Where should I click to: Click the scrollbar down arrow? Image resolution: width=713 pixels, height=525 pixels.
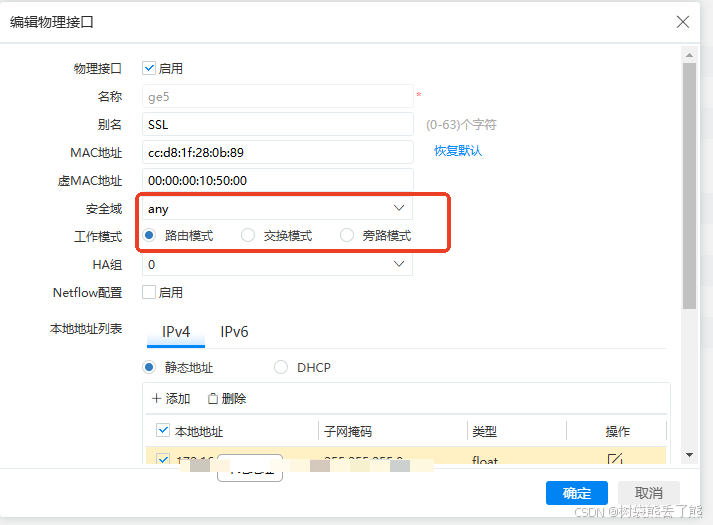coord(689,455)
